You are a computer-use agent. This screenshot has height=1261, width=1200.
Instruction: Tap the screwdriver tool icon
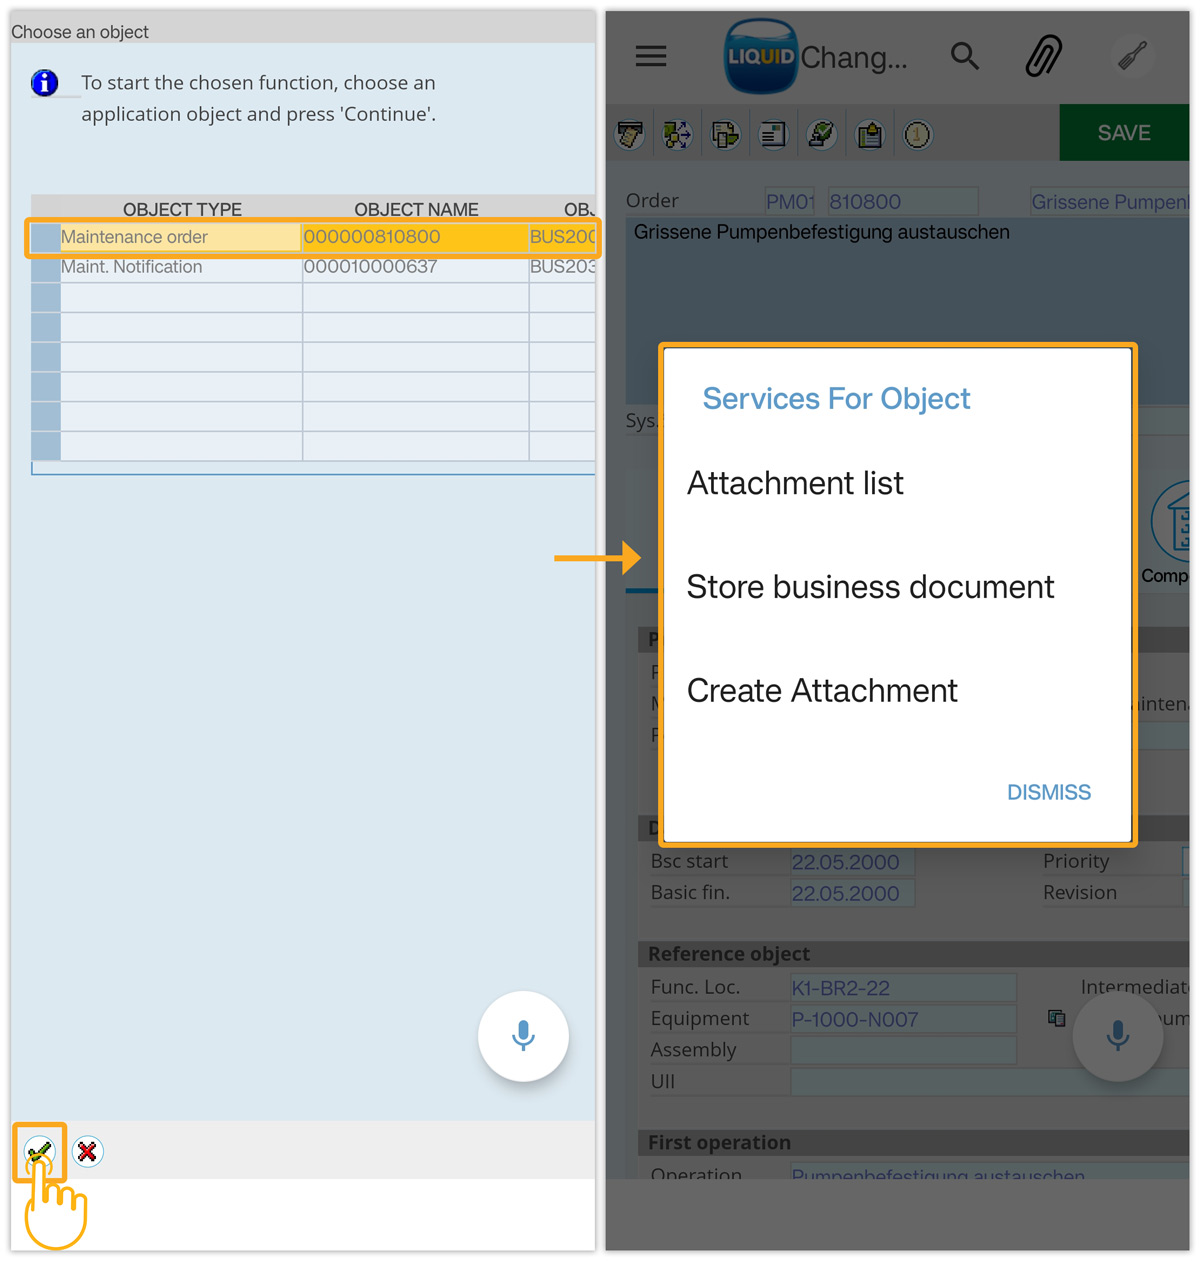click(x=1132, y=56)
